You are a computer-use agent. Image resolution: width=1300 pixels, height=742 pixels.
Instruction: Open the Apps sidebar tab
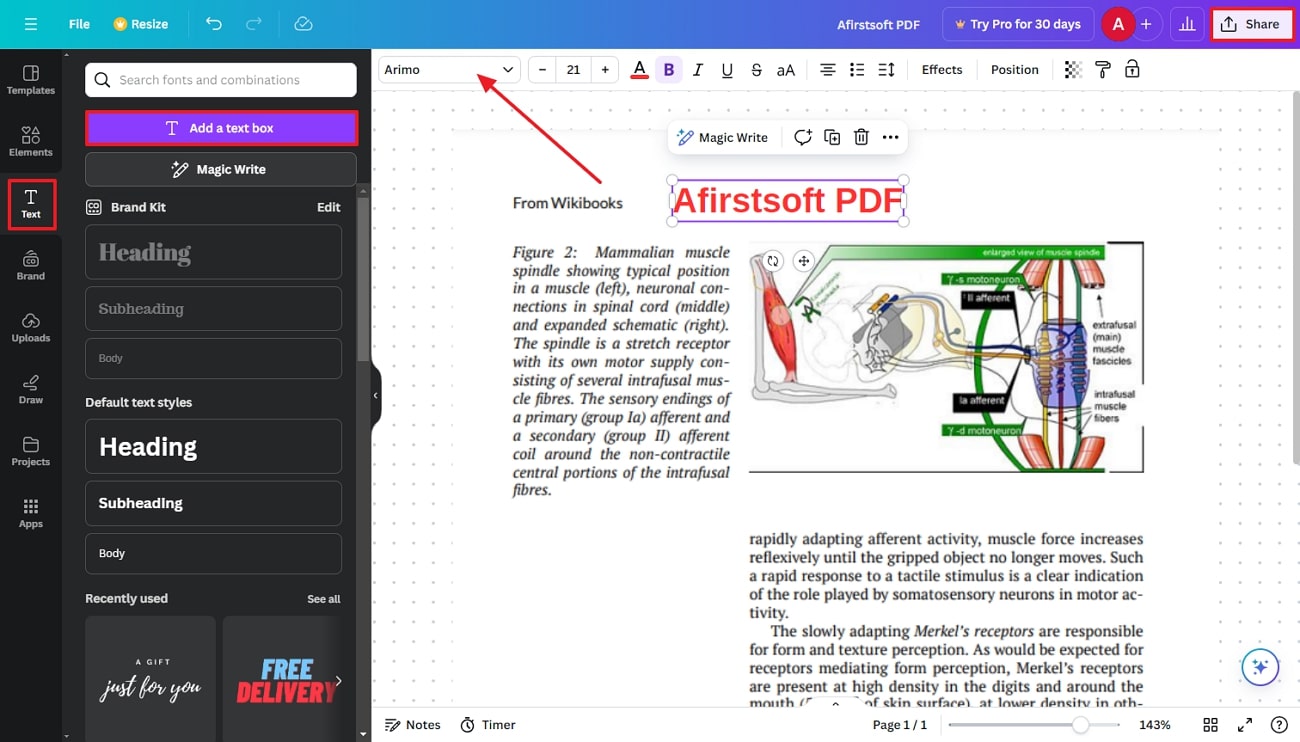click(x=31, y=514)
